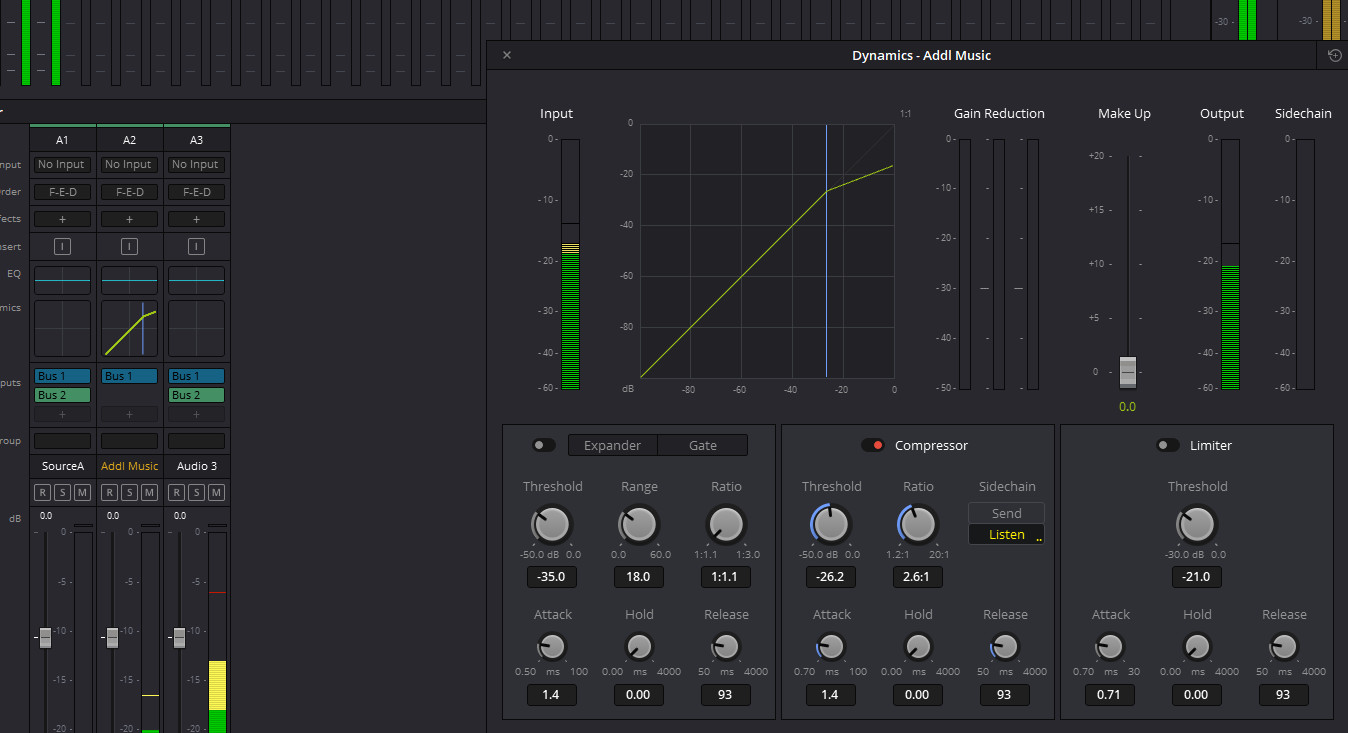The width and height of the screenshot is (1348, 733).
Task: Click the SourceA volume fader handle
Action: [x=45, y=637]
